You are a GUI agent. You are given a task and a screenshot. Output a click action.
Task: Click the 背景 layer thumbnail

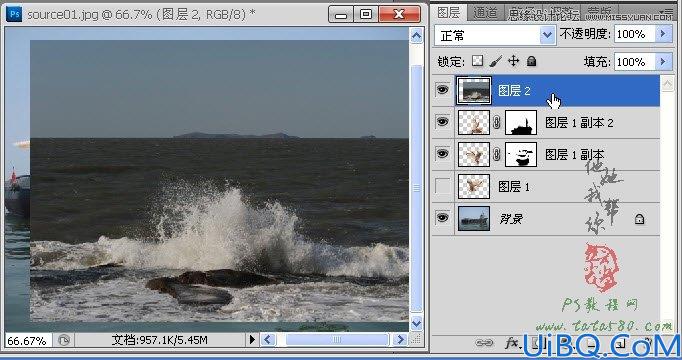point(474,218)
